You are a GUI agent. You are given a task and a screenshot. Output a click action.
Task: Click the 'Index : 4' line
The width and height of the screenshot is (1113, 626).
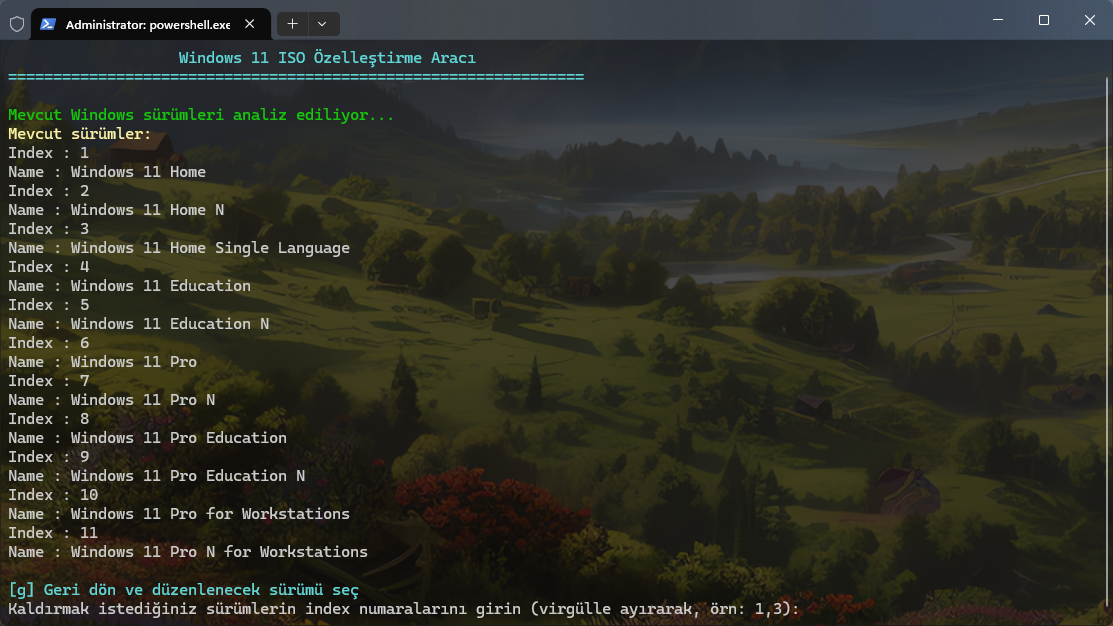click(48, 267)
